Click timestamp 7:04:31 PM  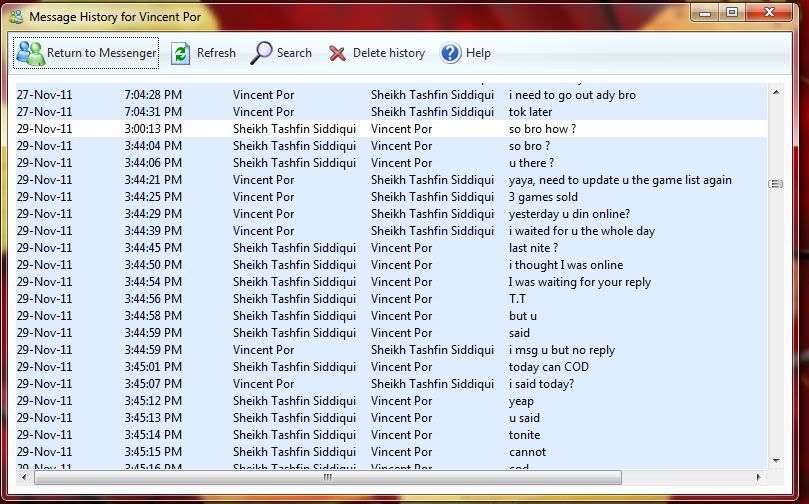153,112
